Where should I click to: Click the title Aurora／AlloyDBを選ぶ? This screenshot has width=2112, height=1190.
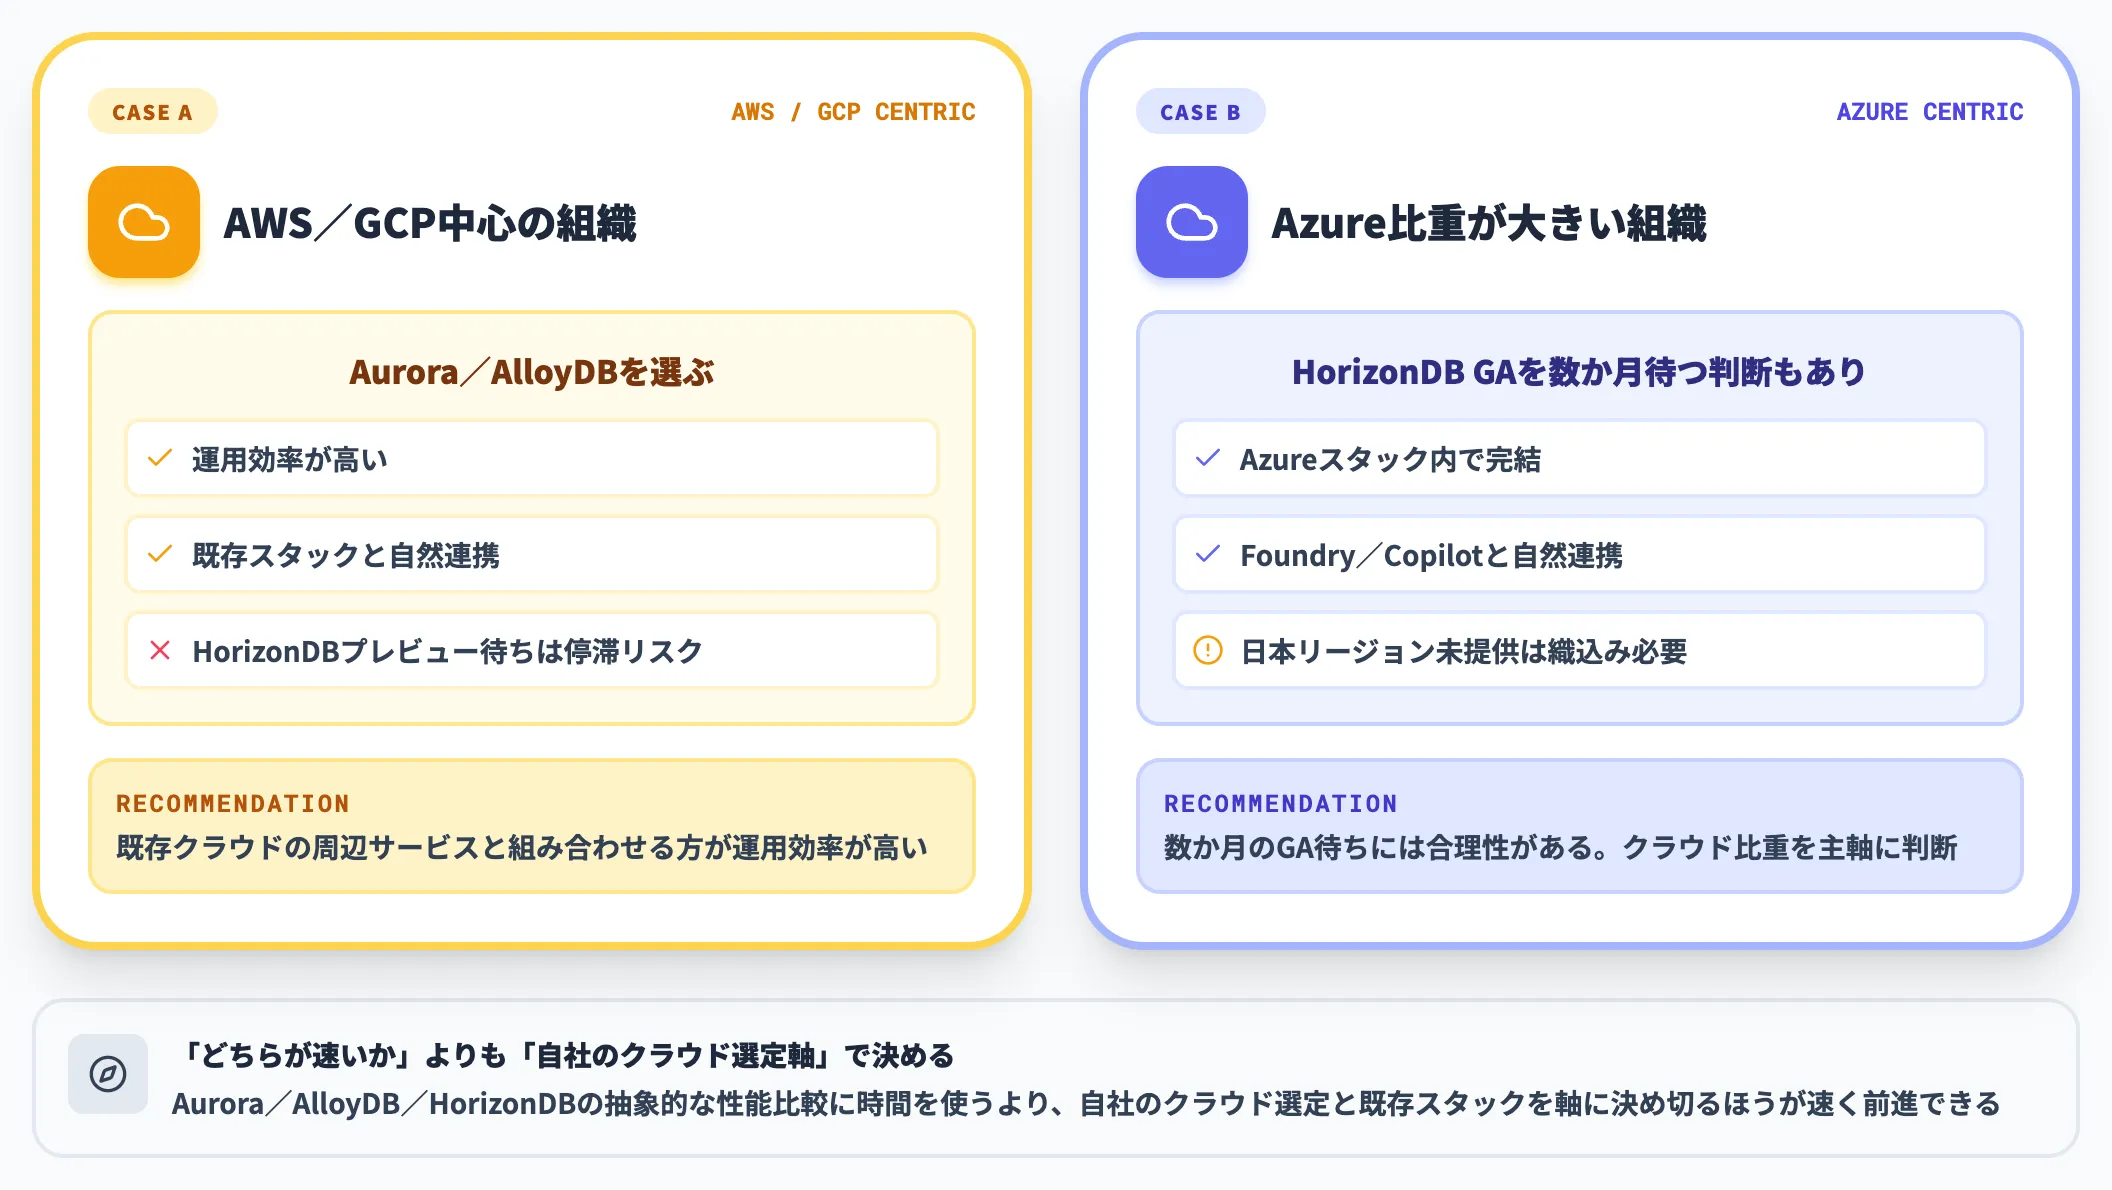tap(532, 372)
